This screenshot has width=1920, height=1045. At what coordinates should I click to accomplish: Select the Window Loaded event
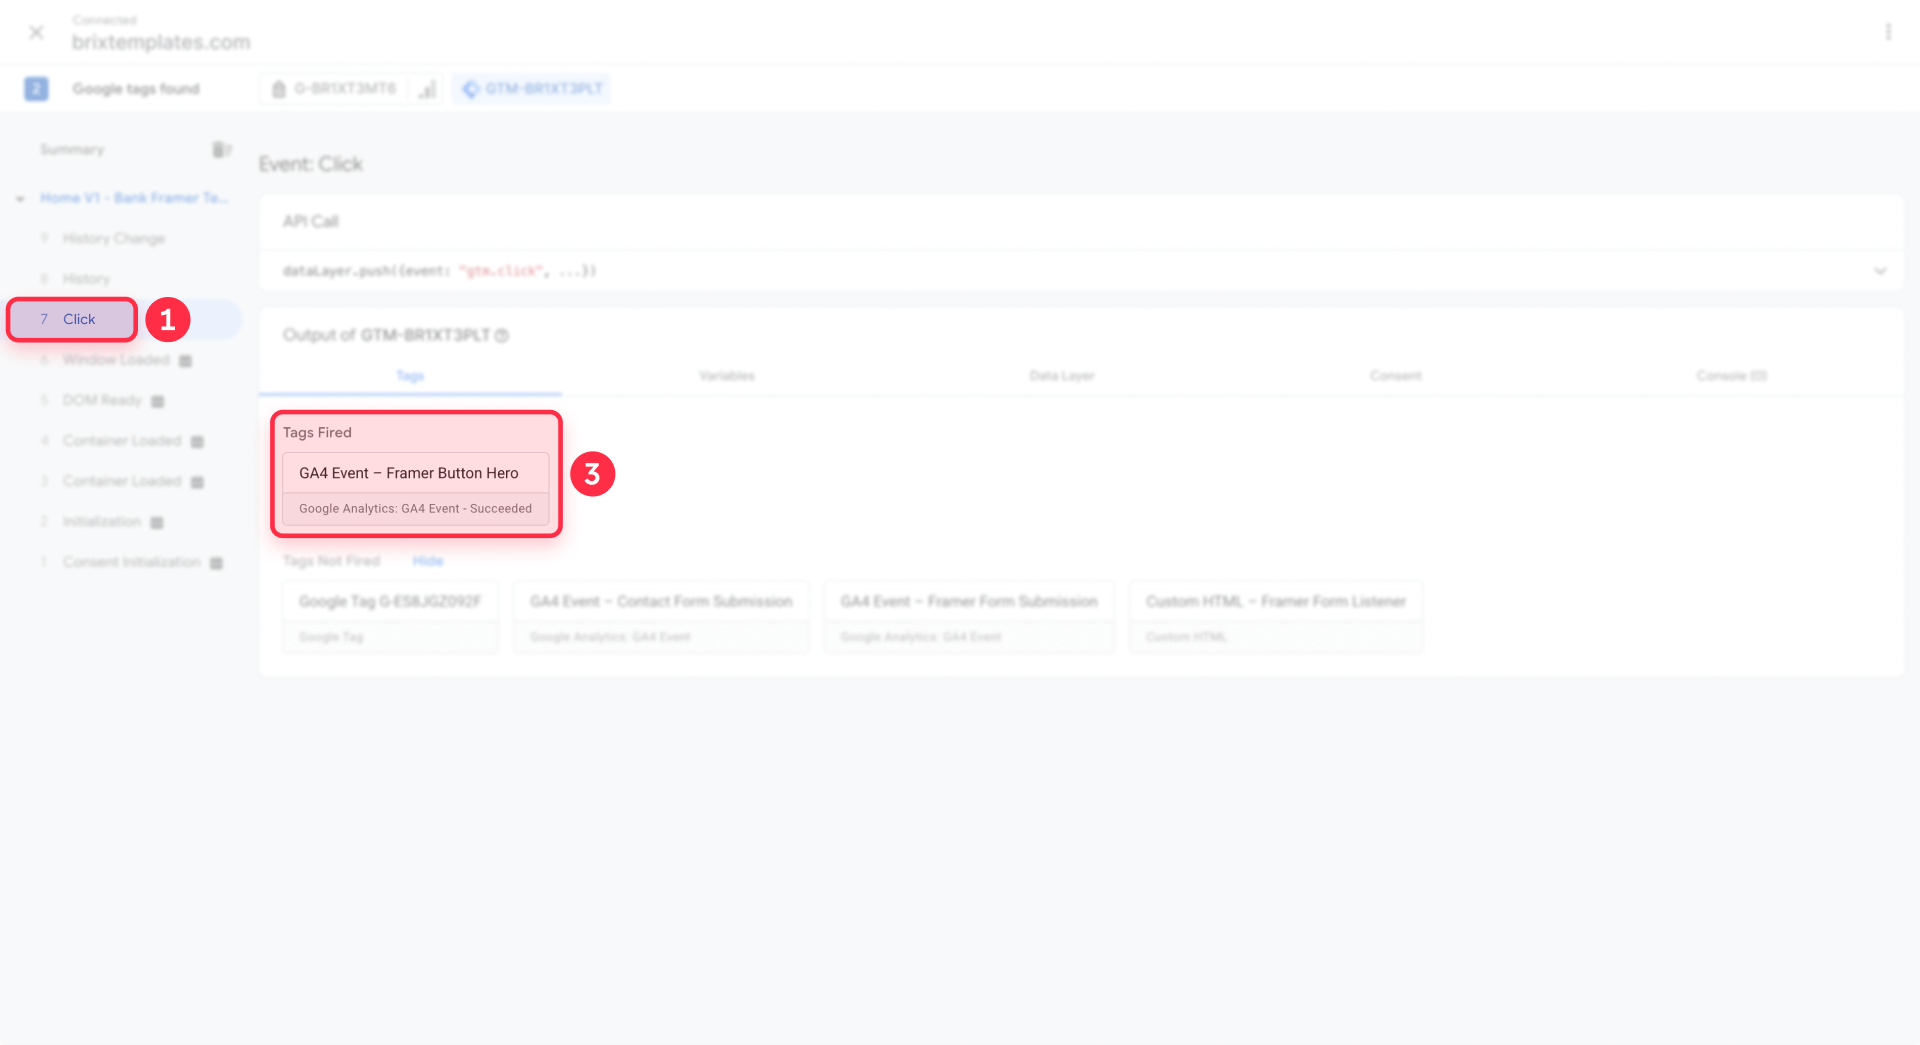coord(116,360)
